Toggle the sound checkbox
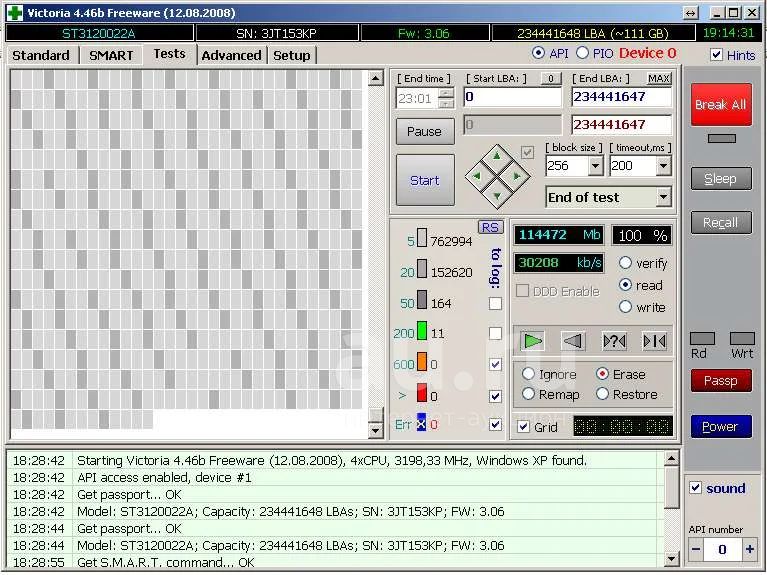 click(695, 487)
